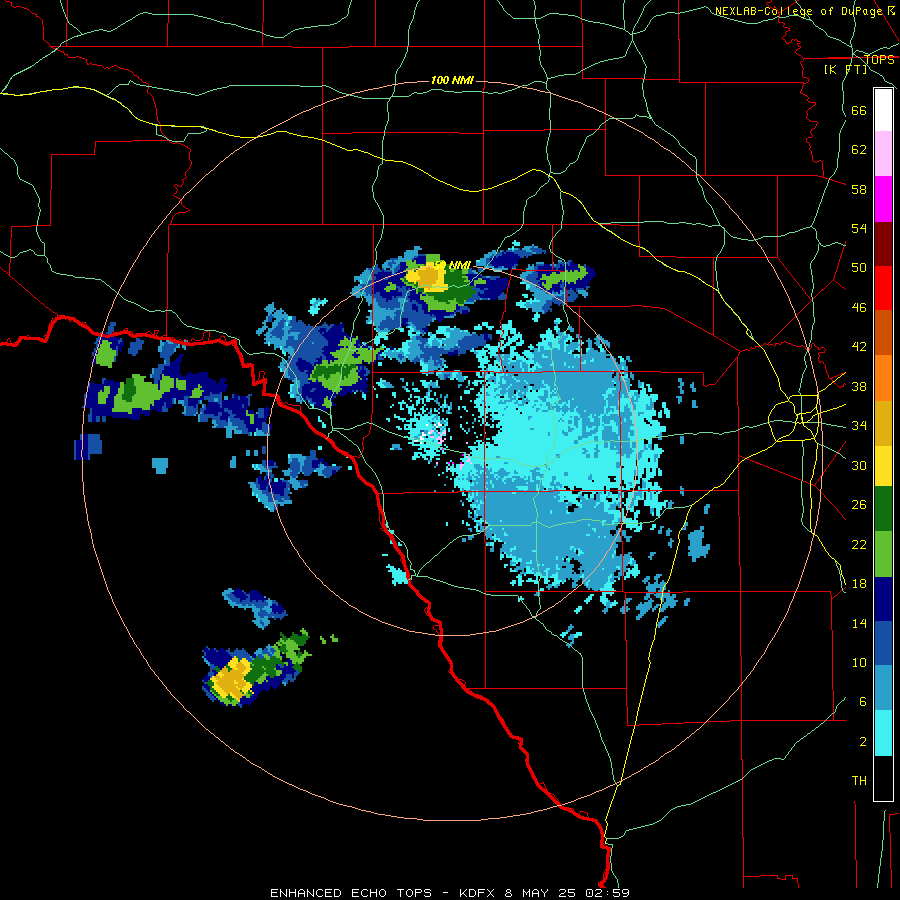The image size is (900, 900).
Task: Click the yellow highway loop on the east edge
Action: tap(794, 417)
